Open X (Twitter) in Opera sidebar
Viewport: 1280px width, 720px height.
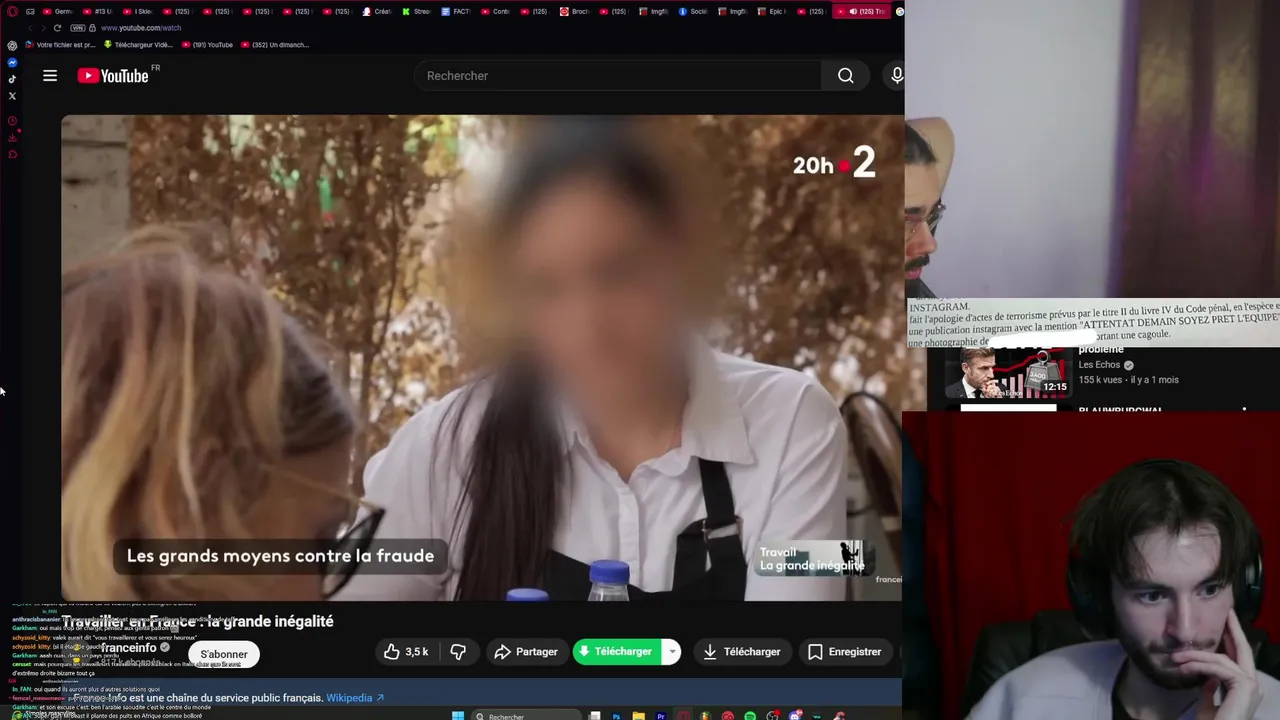(12, 96)
